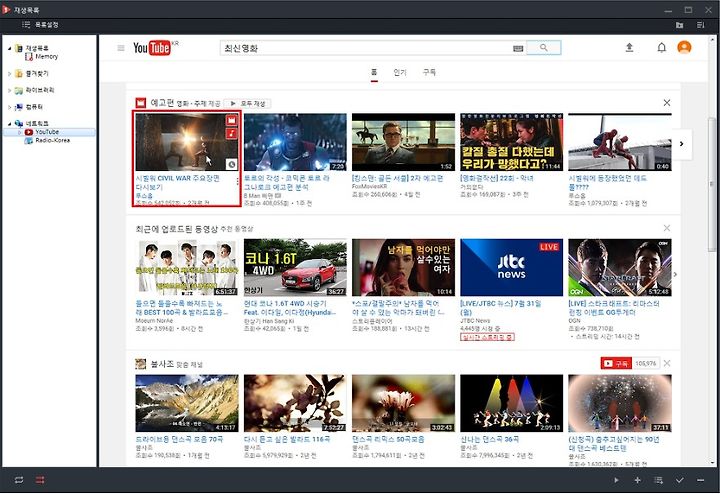
Task: Click the scrollbar up arrow
Action: (x=712, y=39)
